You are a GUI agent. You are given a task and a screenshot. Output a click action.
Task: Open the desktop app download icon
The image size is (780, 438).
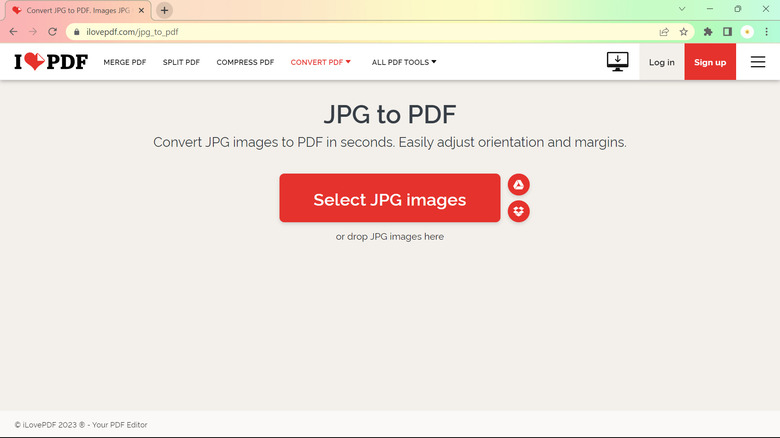click(x=617, y=62)
